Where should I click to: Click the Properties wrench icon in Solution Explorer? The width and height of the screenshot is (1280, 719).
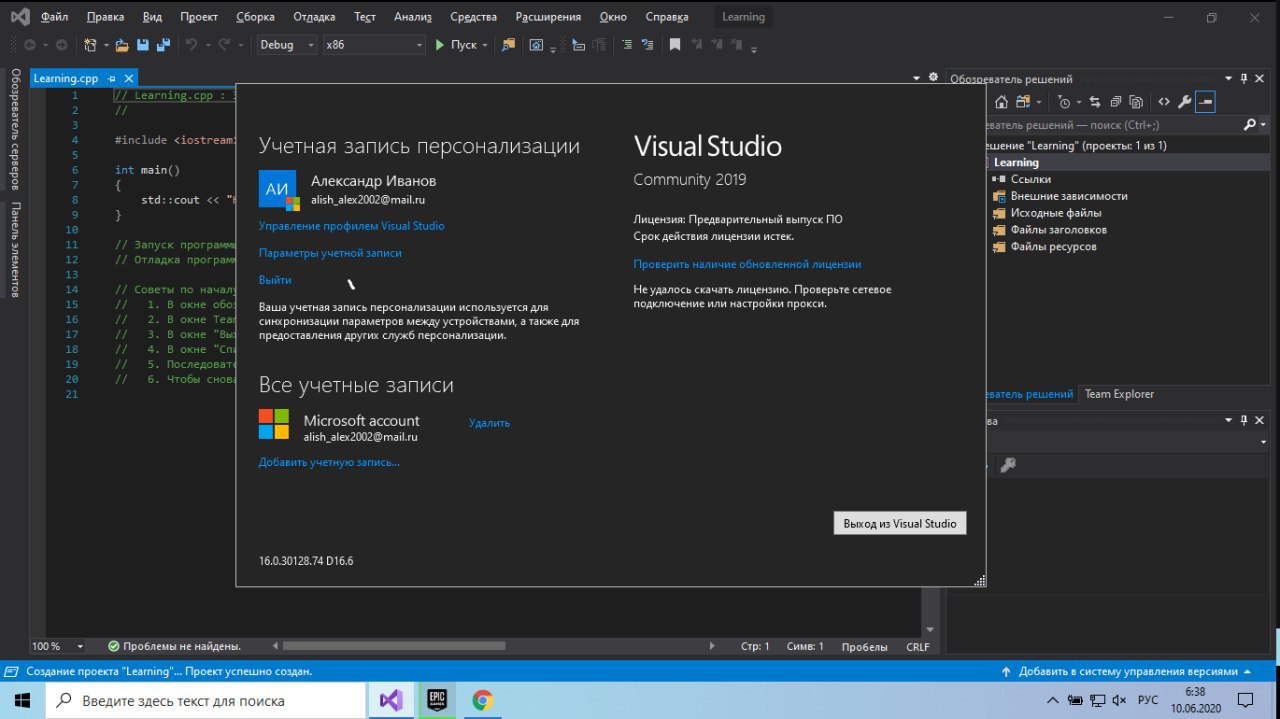[x=1185, y=102]
